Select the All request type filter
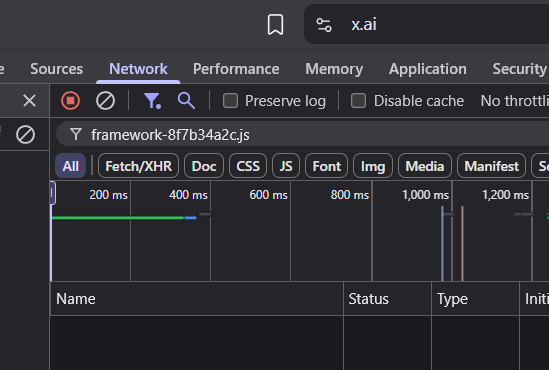The height and width of the screenshot is (370, 549). point(70,166)
